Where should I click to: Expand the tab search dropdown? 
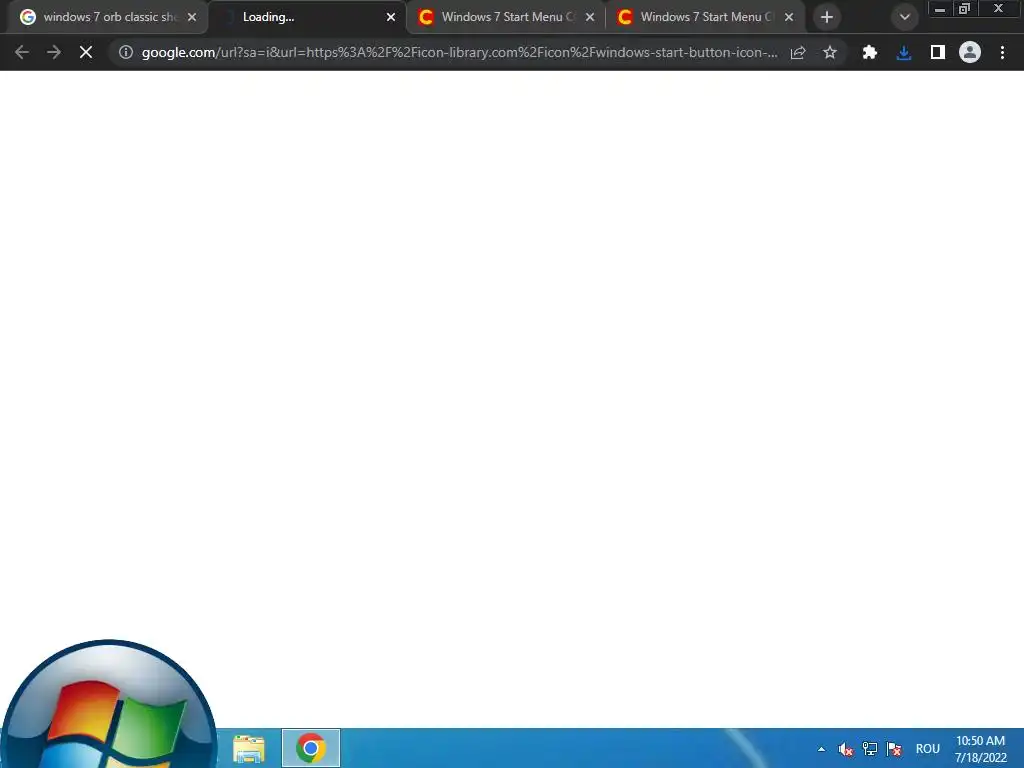[904, 17]
